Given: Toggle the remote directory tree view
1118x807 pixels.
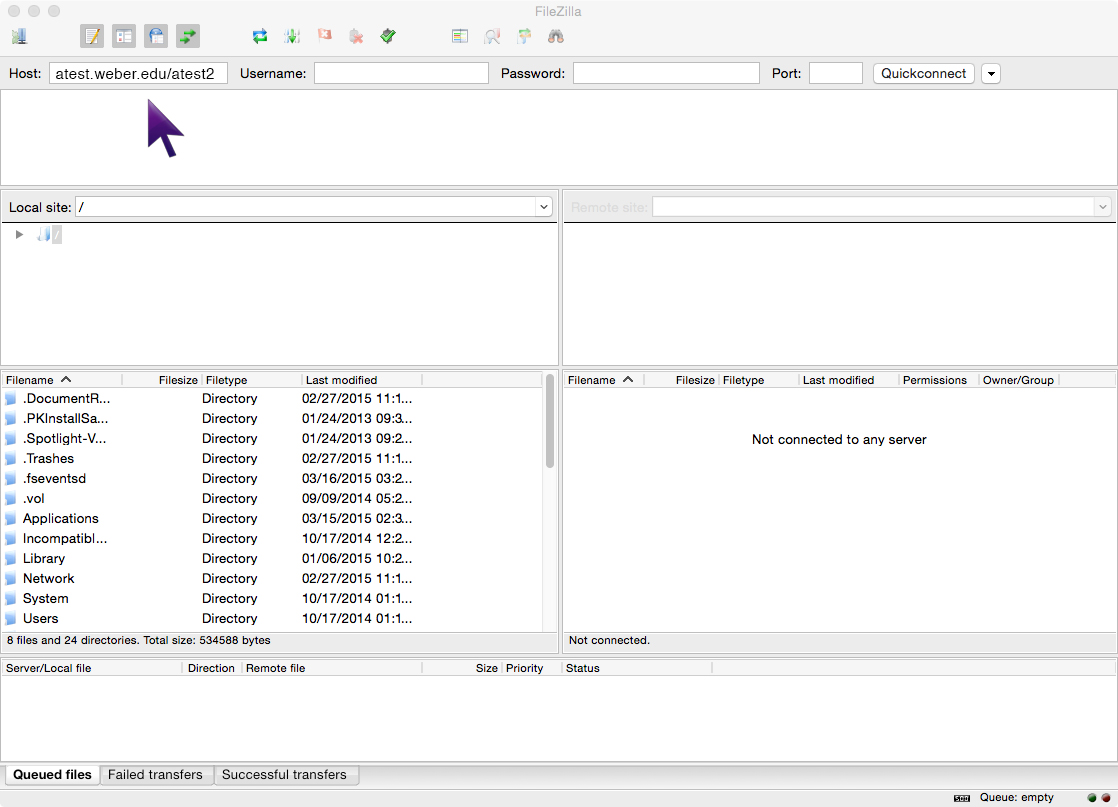Looking at the screenshot, I should (x=156, y=37).
